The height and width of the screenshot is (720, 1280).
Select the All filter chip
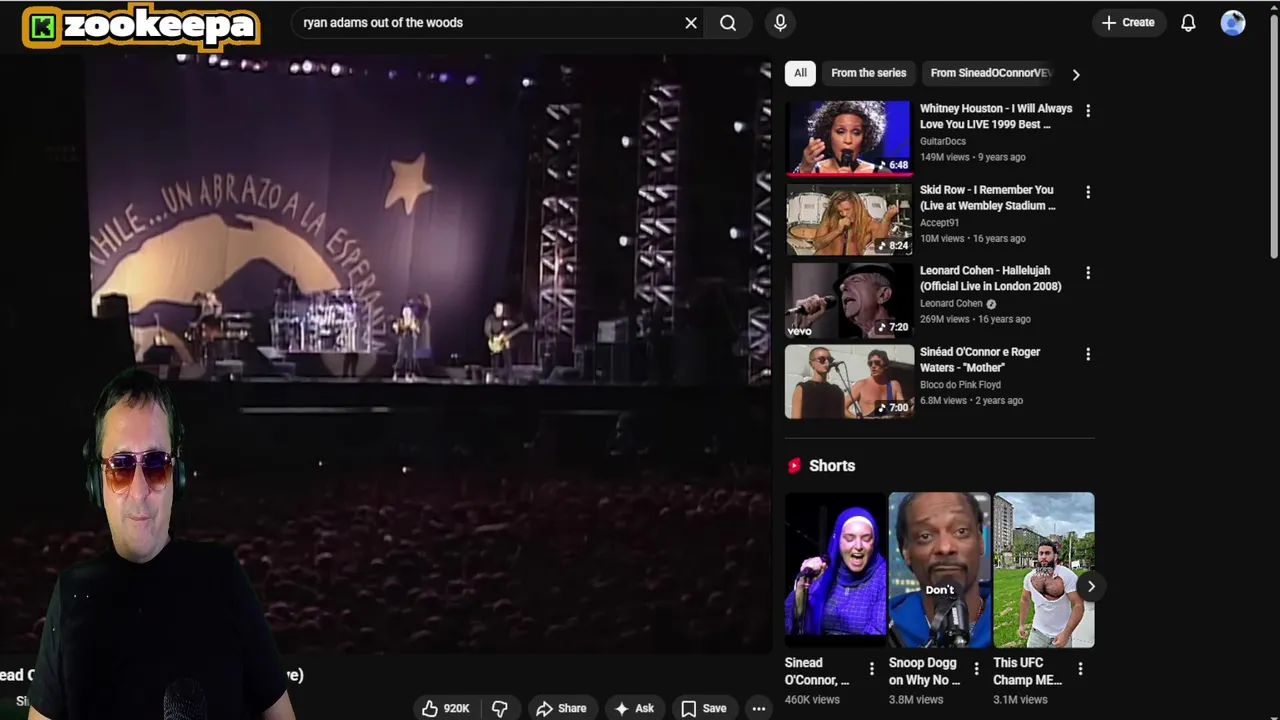point(800,73)
